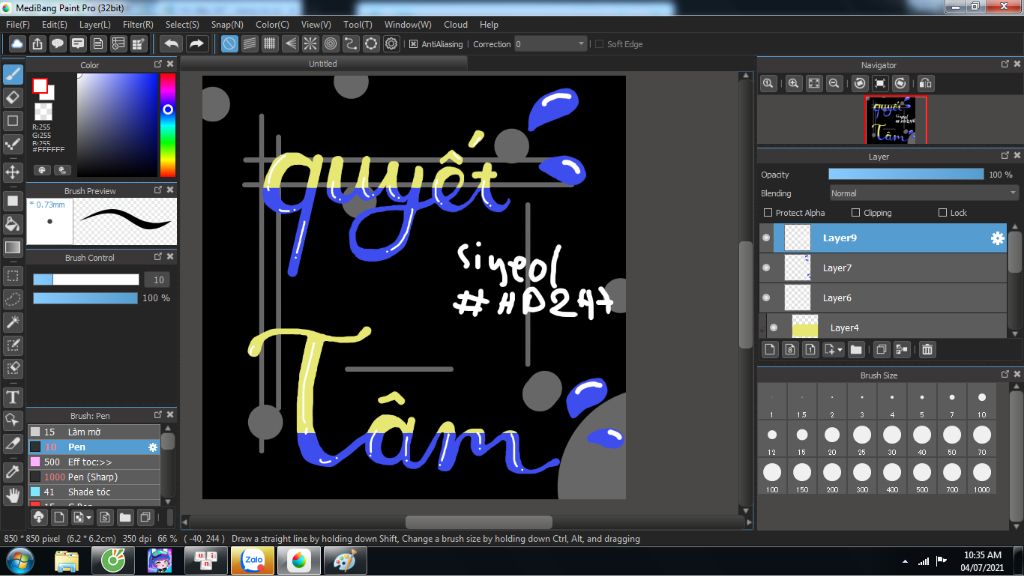
Task: Open Pen brush settings gear
Action: click(x=153, y=447)
